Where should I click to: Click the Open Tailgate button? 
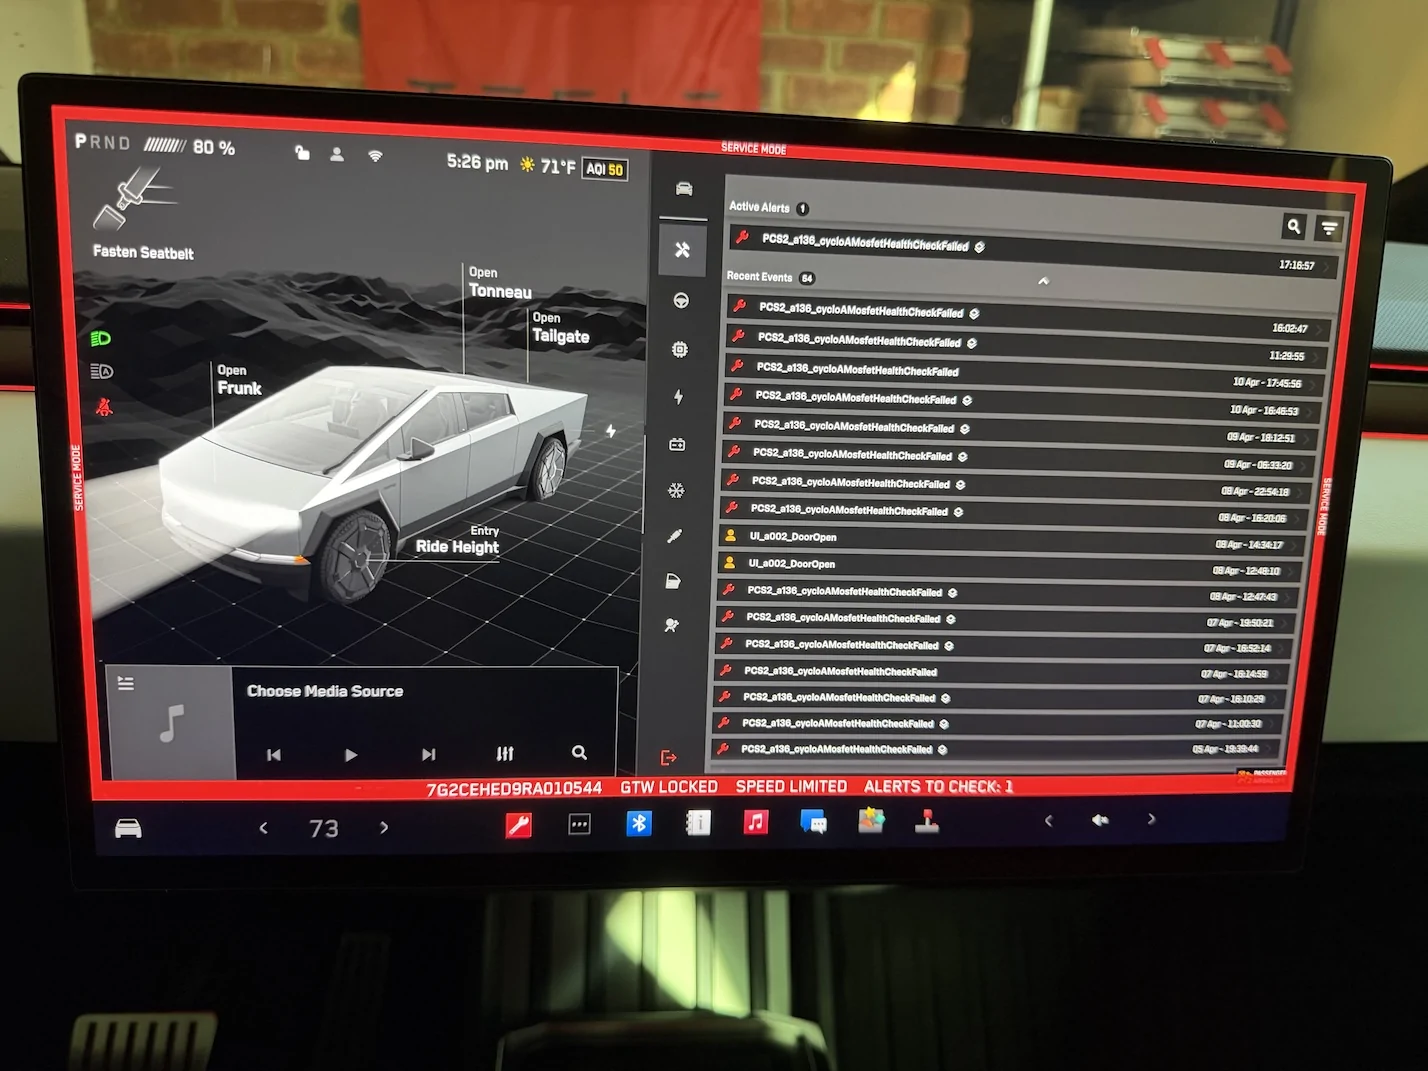click(x=560, y=328)
